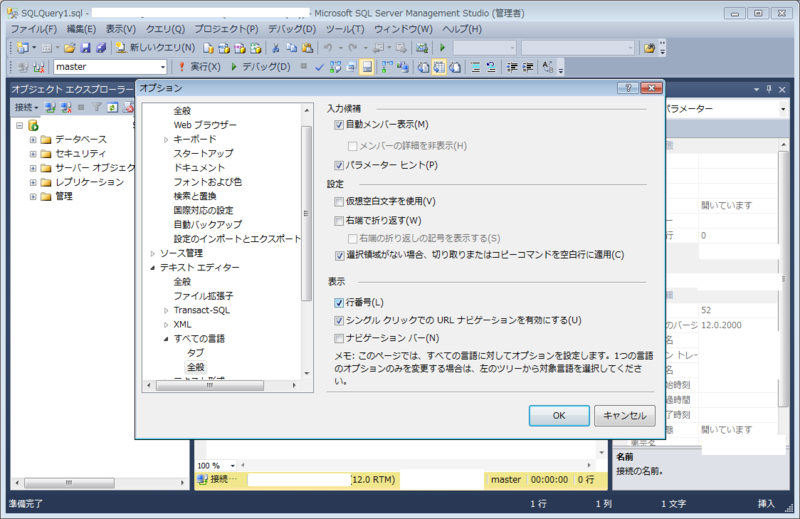
Task: Select ファイル拡張子 in options tree
Action: (x=204, y=296)
